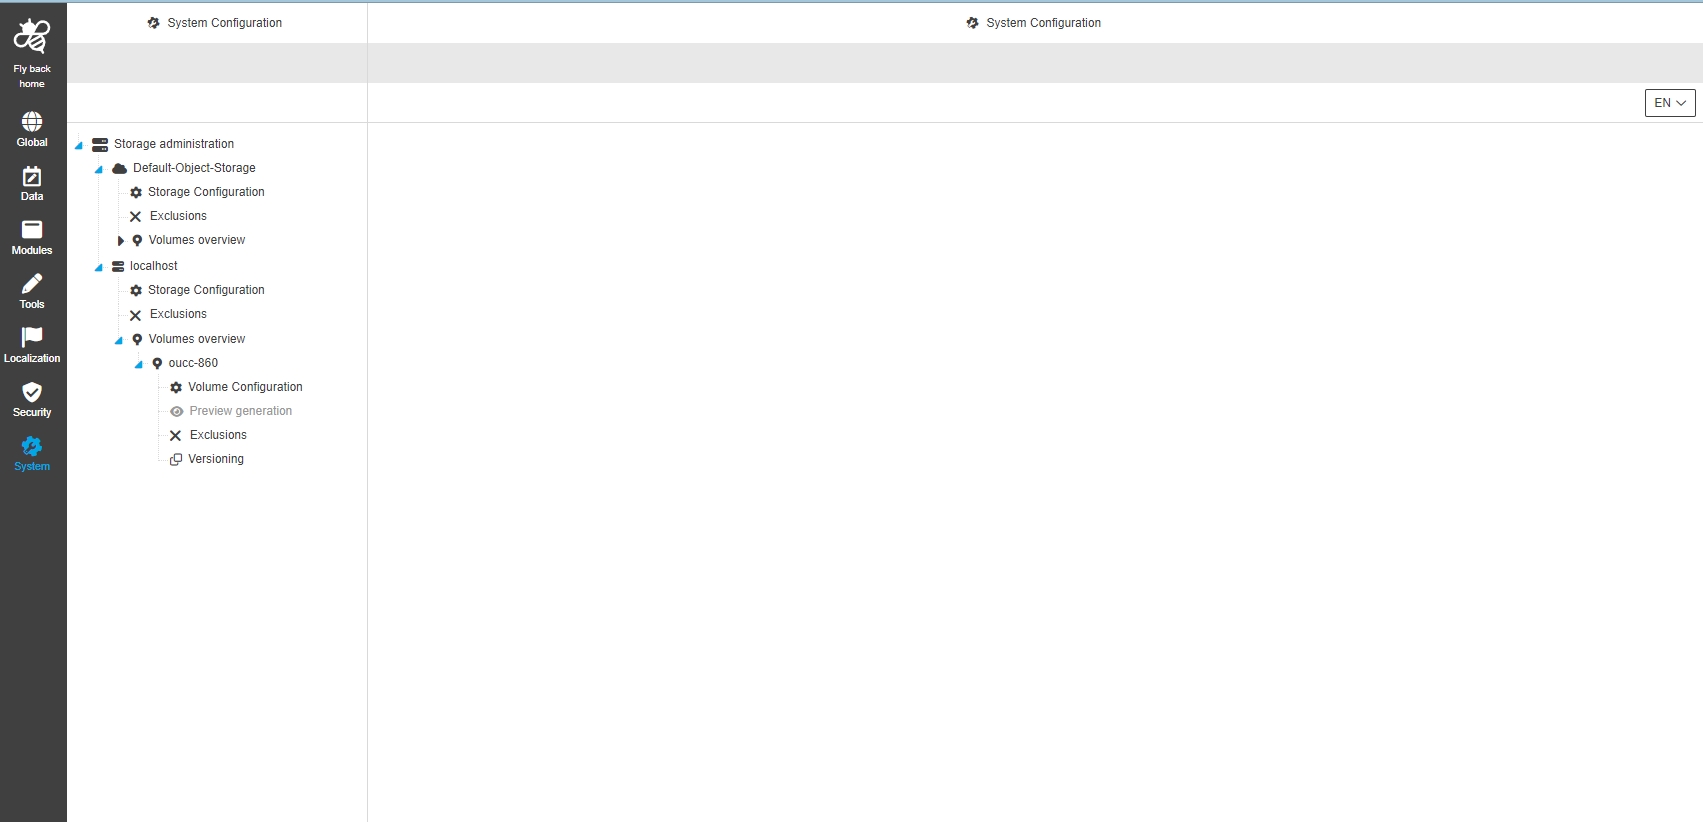1703x822 pixels.
Task: Click the gear icon for Default-Object-Storage Storage Configuration
Action: coord(136,192)
